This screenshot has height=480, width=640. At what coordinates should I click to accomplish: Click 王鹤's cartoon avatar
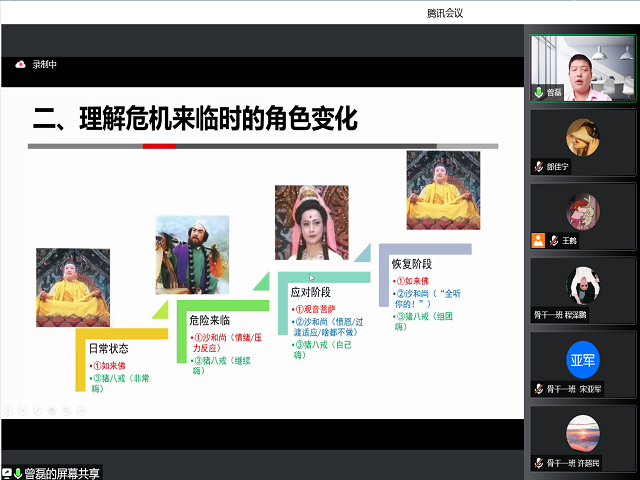pos(583,211)
